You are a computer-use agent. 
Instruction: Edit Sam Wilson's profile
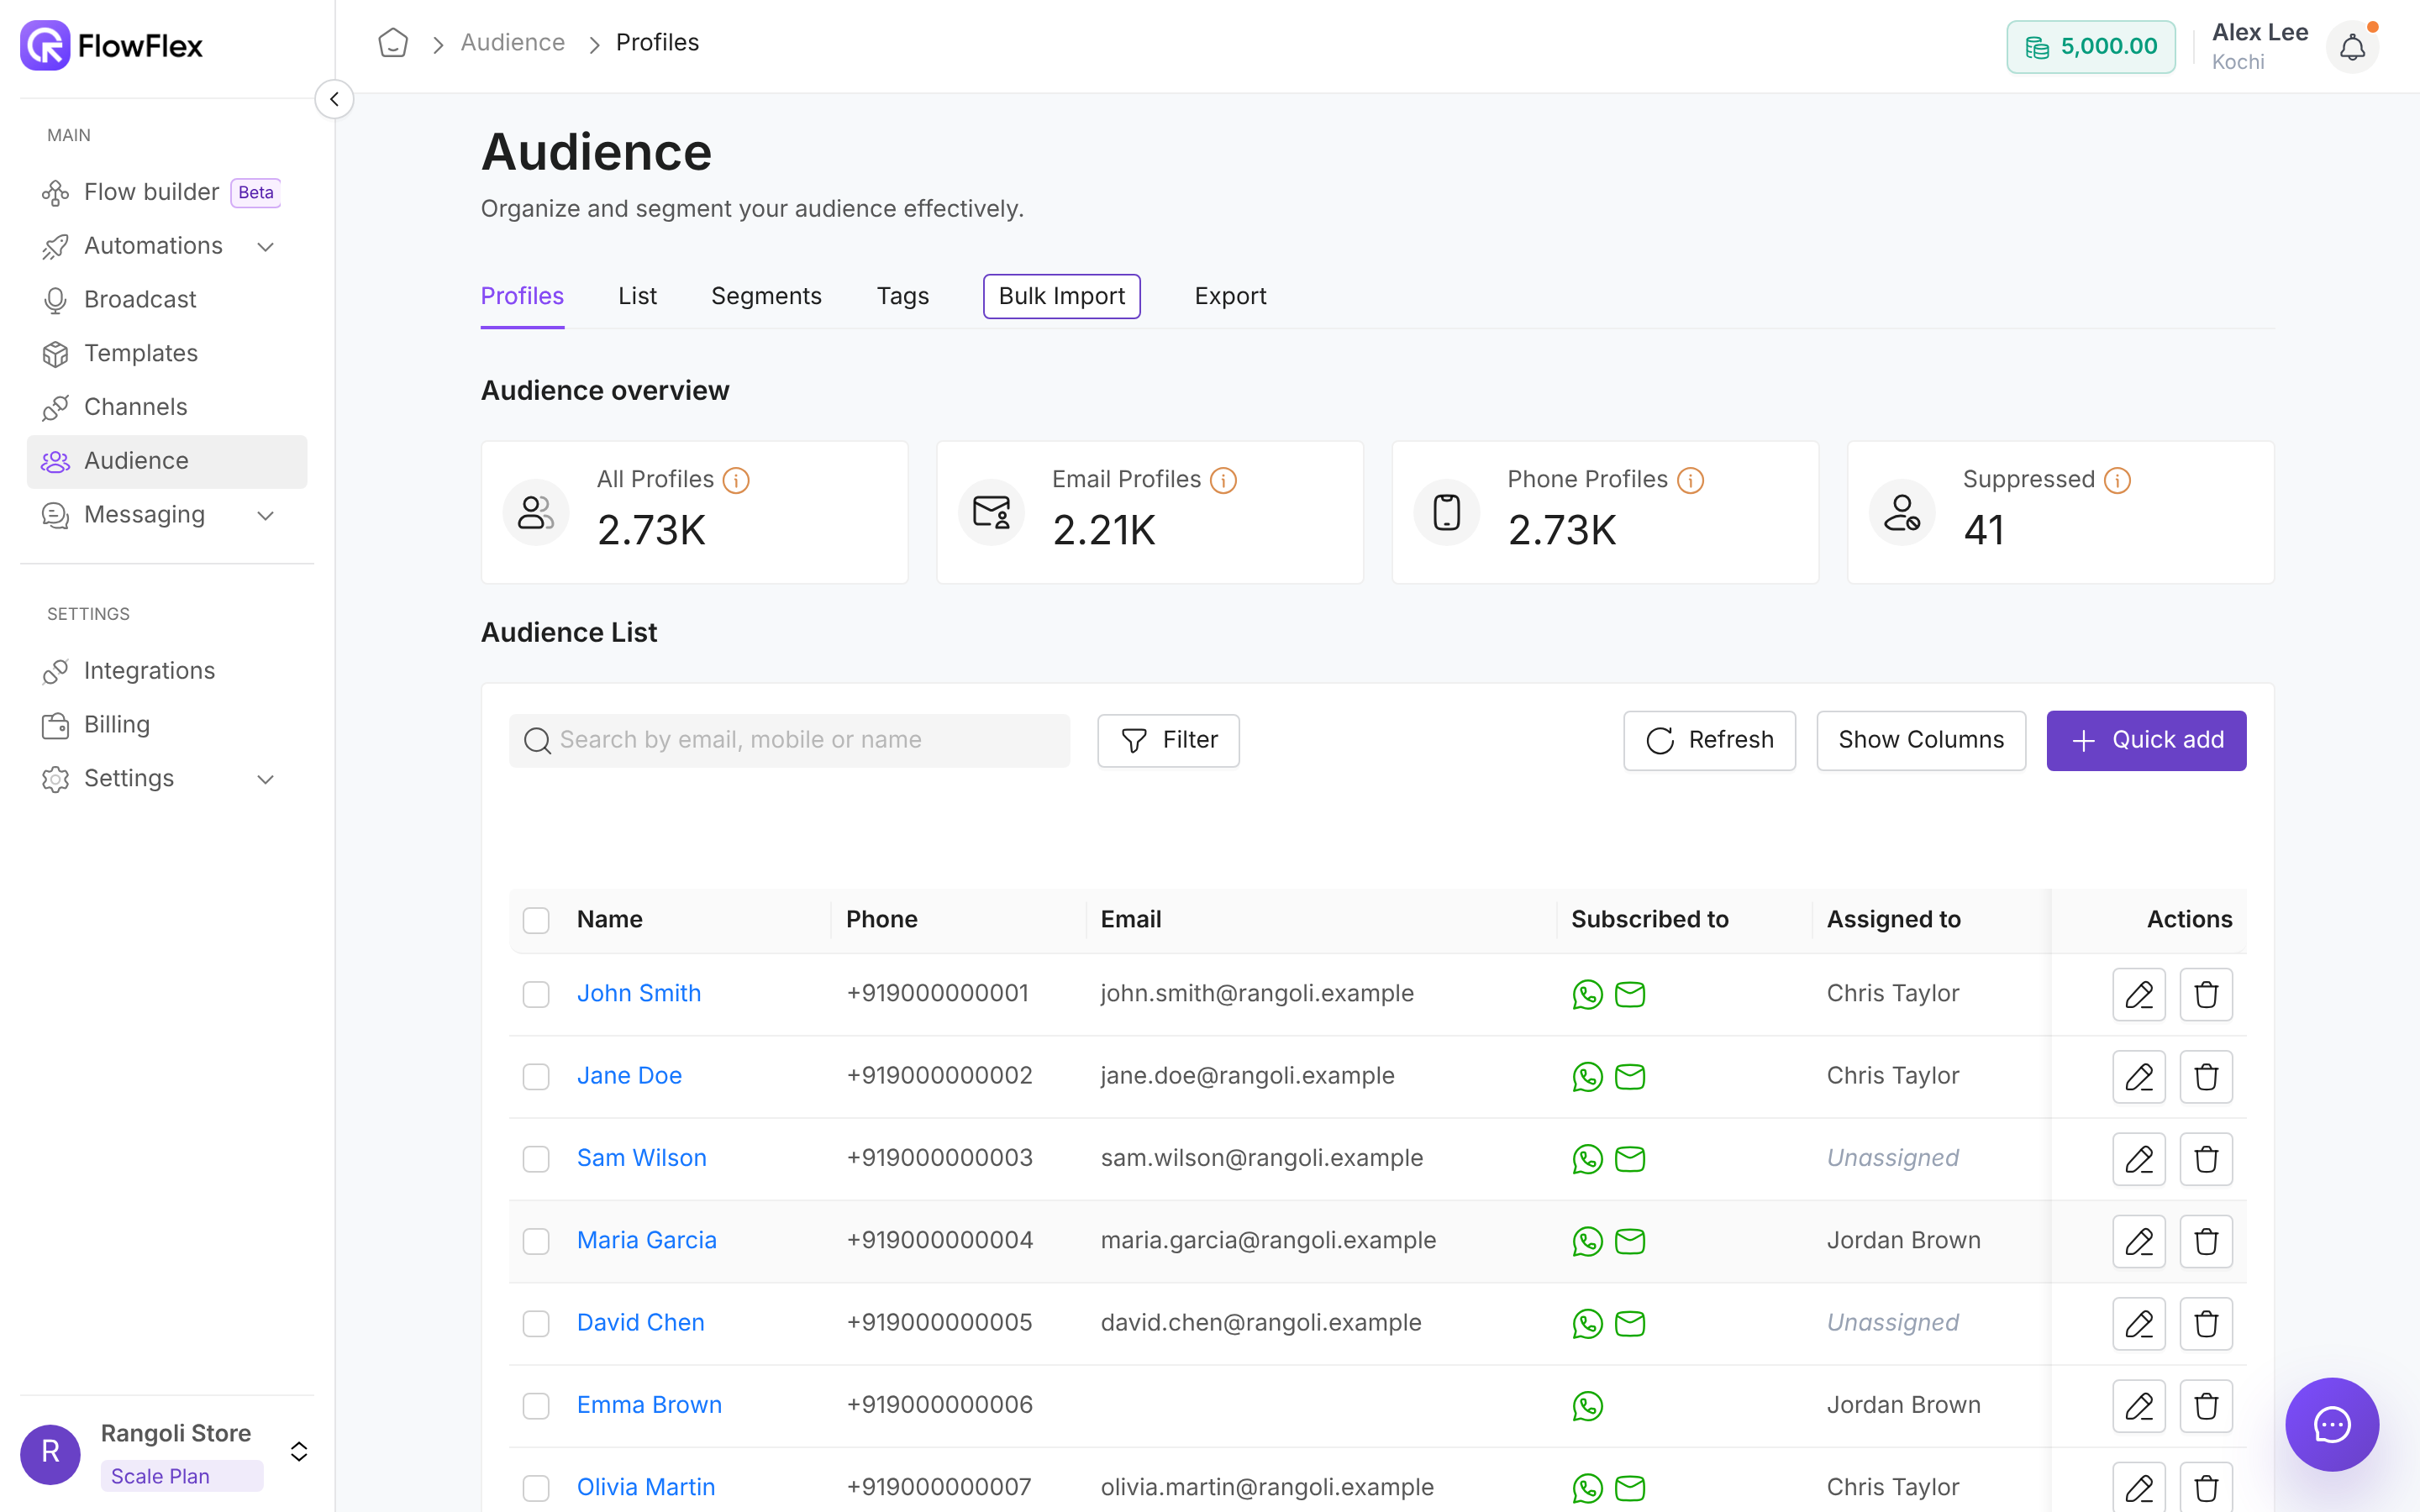(2139, 1159)
